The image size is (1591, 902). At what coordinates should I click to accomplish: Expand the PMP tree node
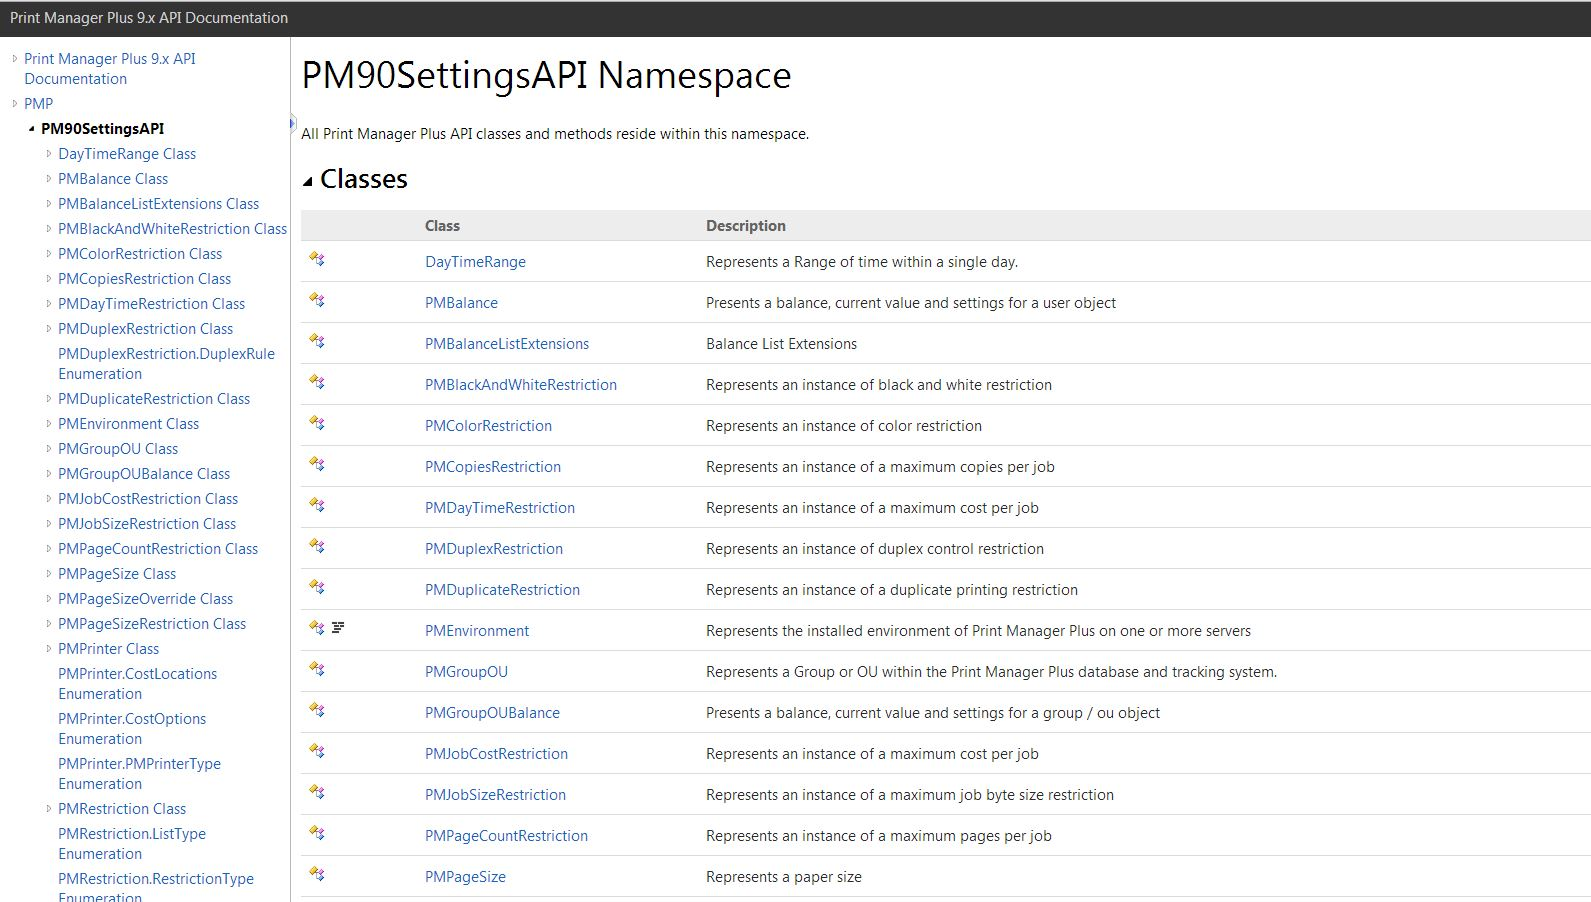(14, 104)
